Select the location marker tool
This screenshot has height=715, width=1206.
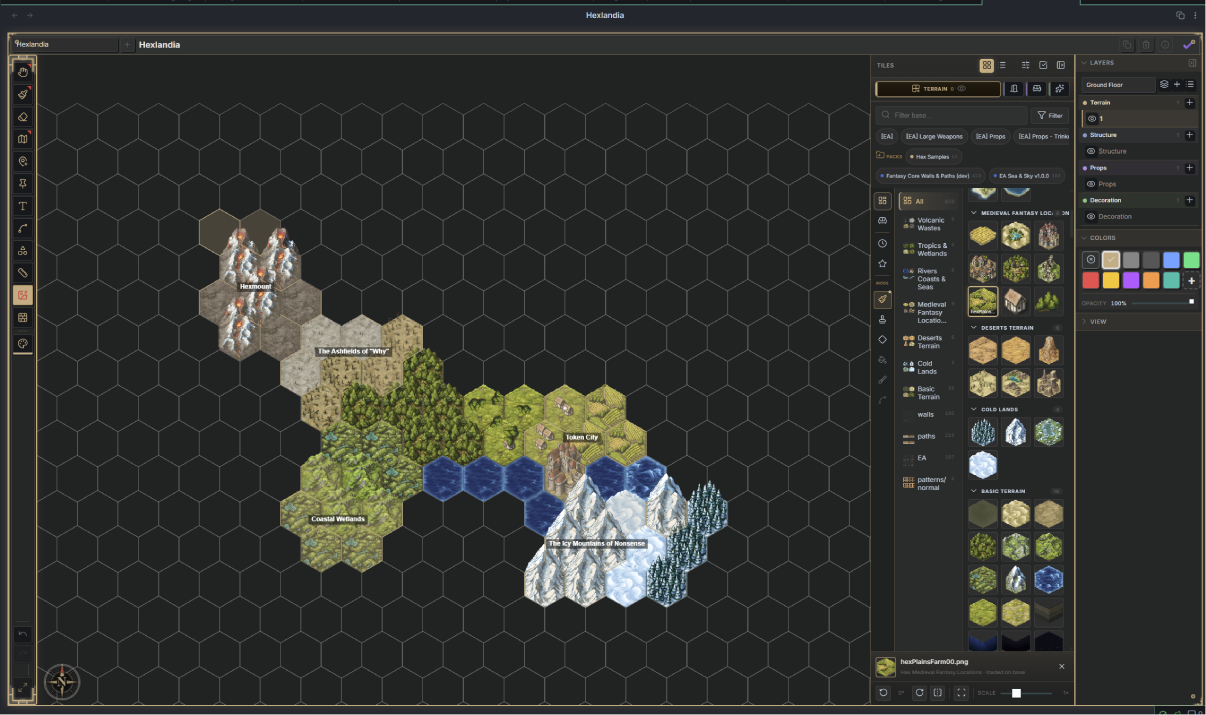[23, 161]
